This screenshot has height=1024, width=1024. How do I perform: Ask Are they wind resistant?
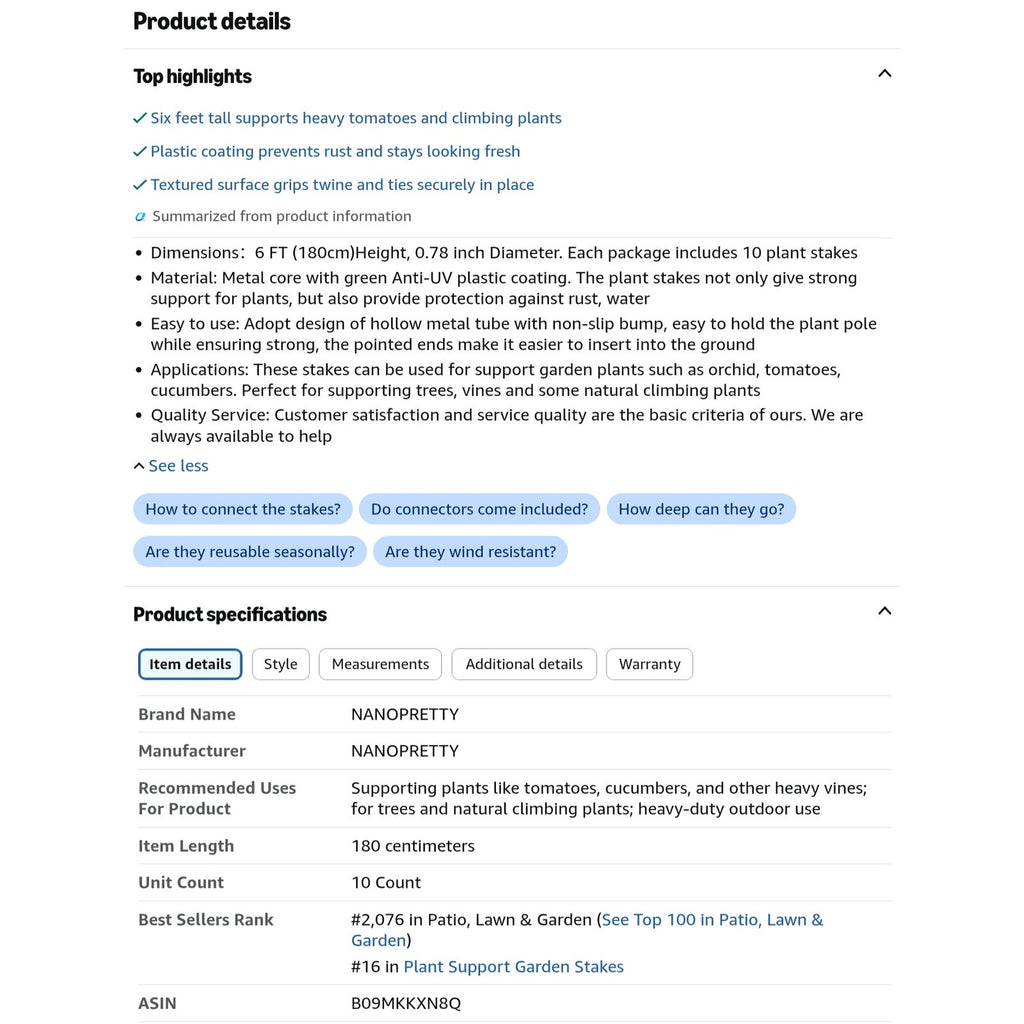click(470, 552)
